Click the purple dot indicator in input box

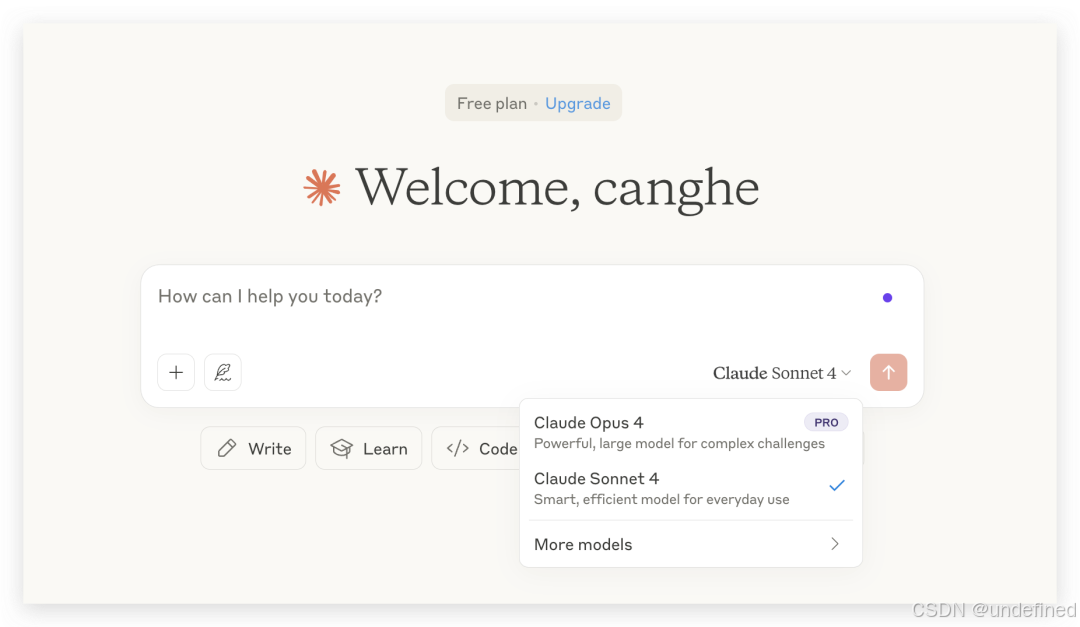[x=887, y=298]
